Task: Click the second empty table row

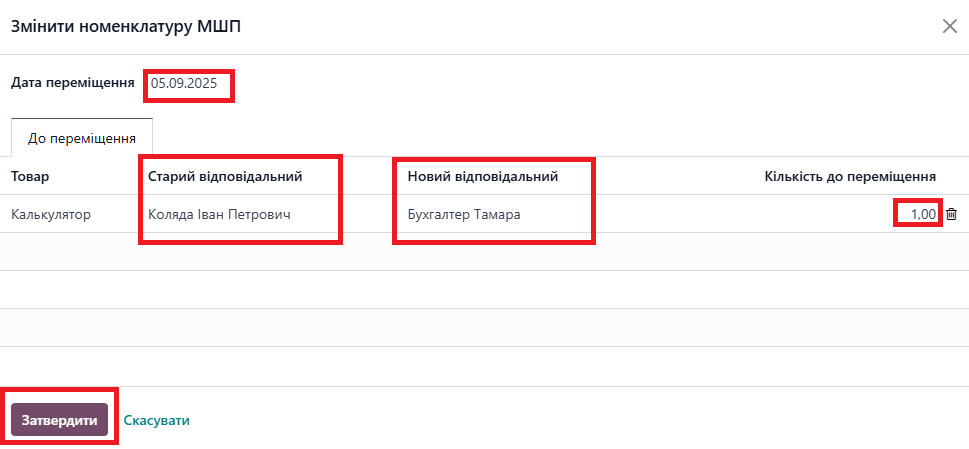Action: 484,290
